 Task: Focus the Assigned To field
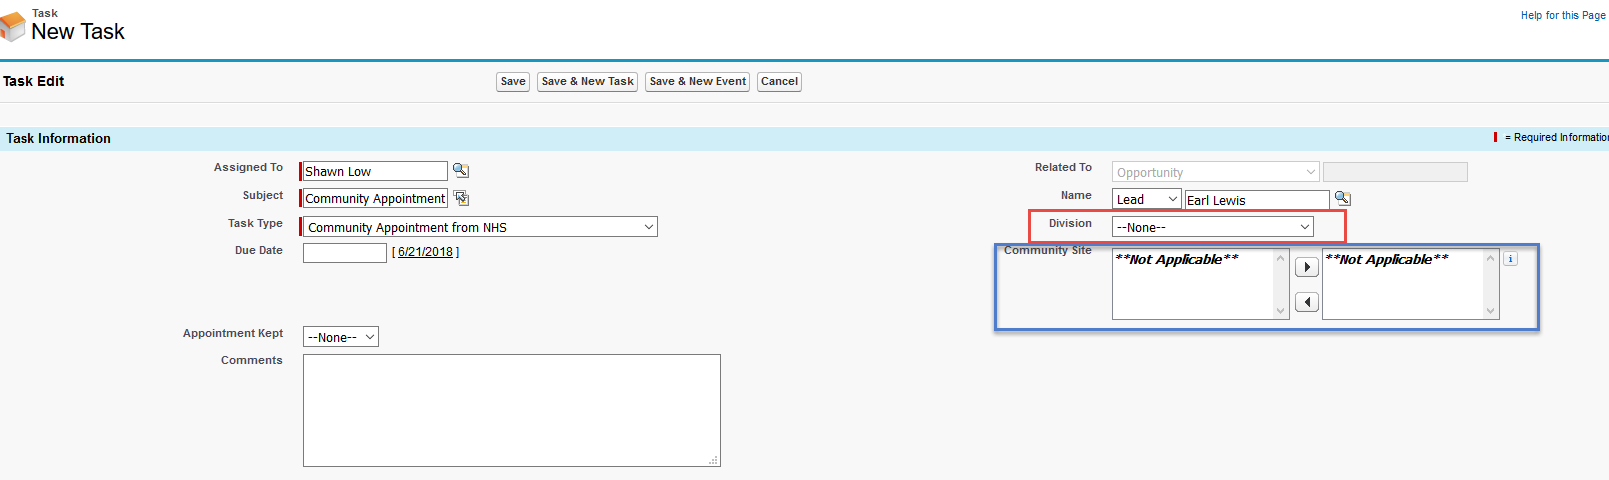[x=375, y=171]
